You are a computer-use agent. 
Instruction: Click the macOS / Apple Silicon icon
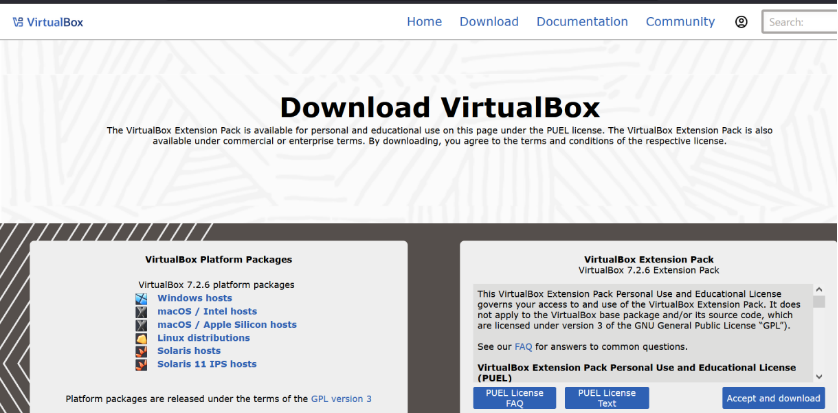coord(141,325)
